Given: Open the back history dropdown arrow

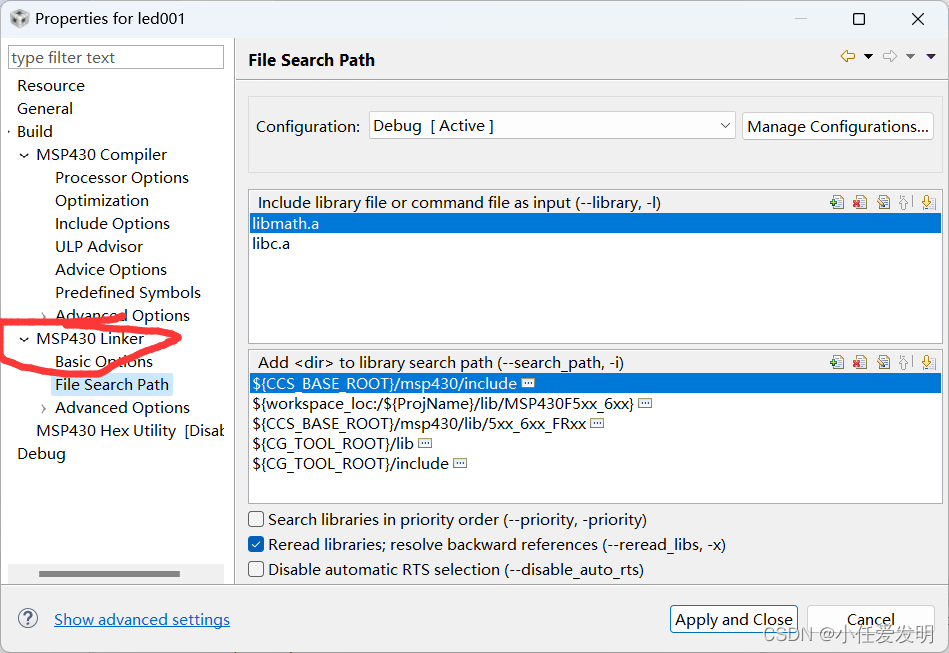Looking at the screenshot, I should [869, 56].
